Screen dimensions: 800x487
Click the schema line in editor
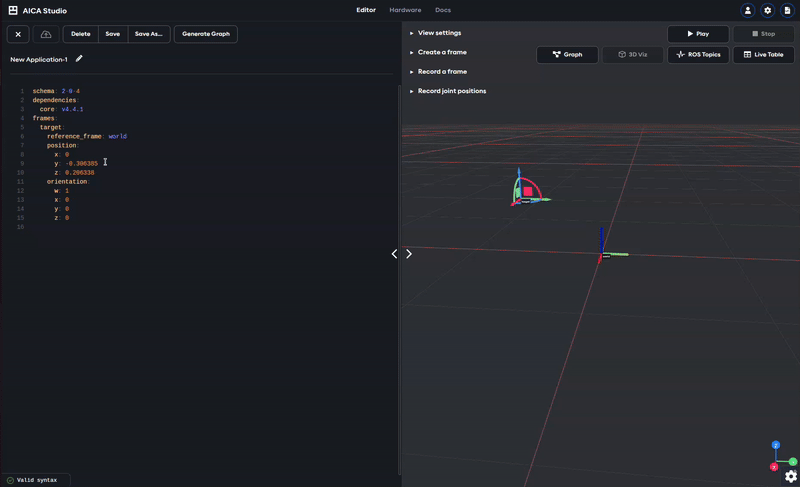(x=56, y=91)
